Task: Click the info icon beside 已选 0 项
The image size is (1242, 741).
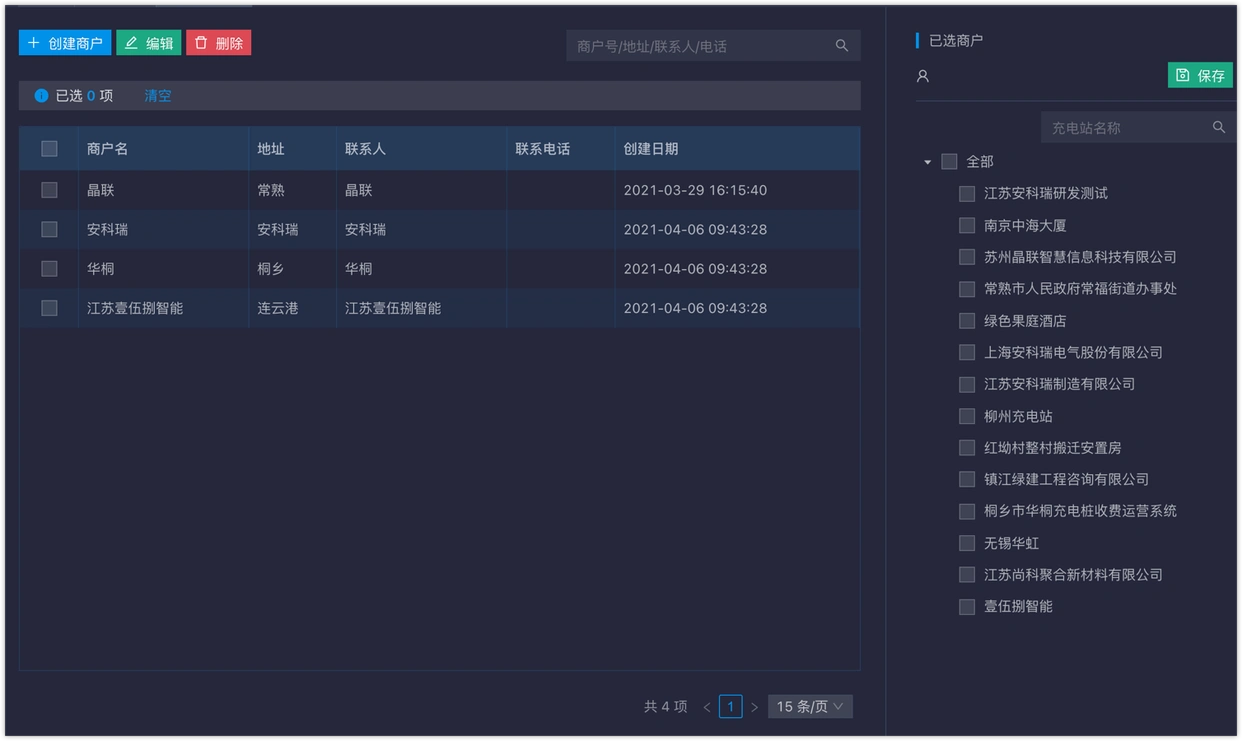Action: [39, 95]
